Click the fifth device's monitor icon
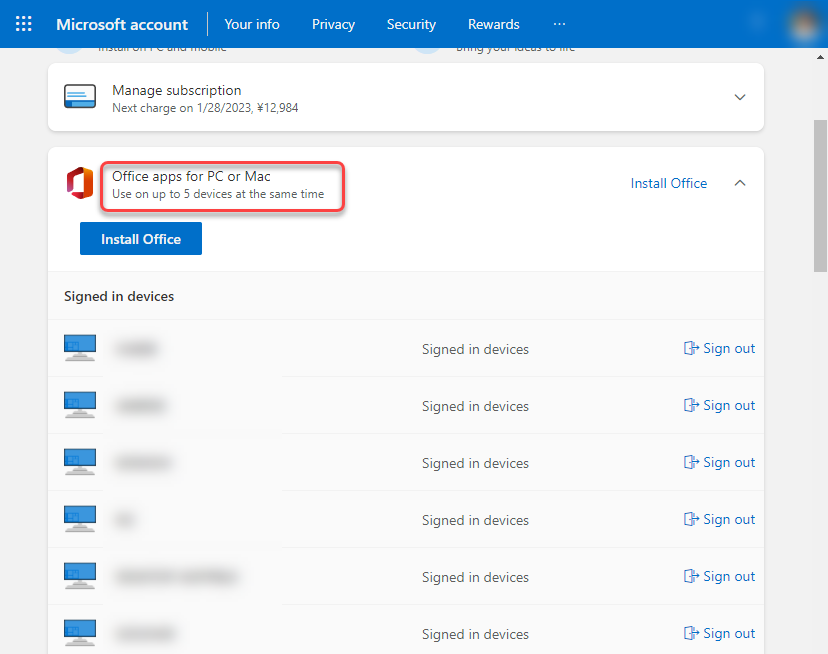Viewport: 828px width, 654px height. click(80, 576)
